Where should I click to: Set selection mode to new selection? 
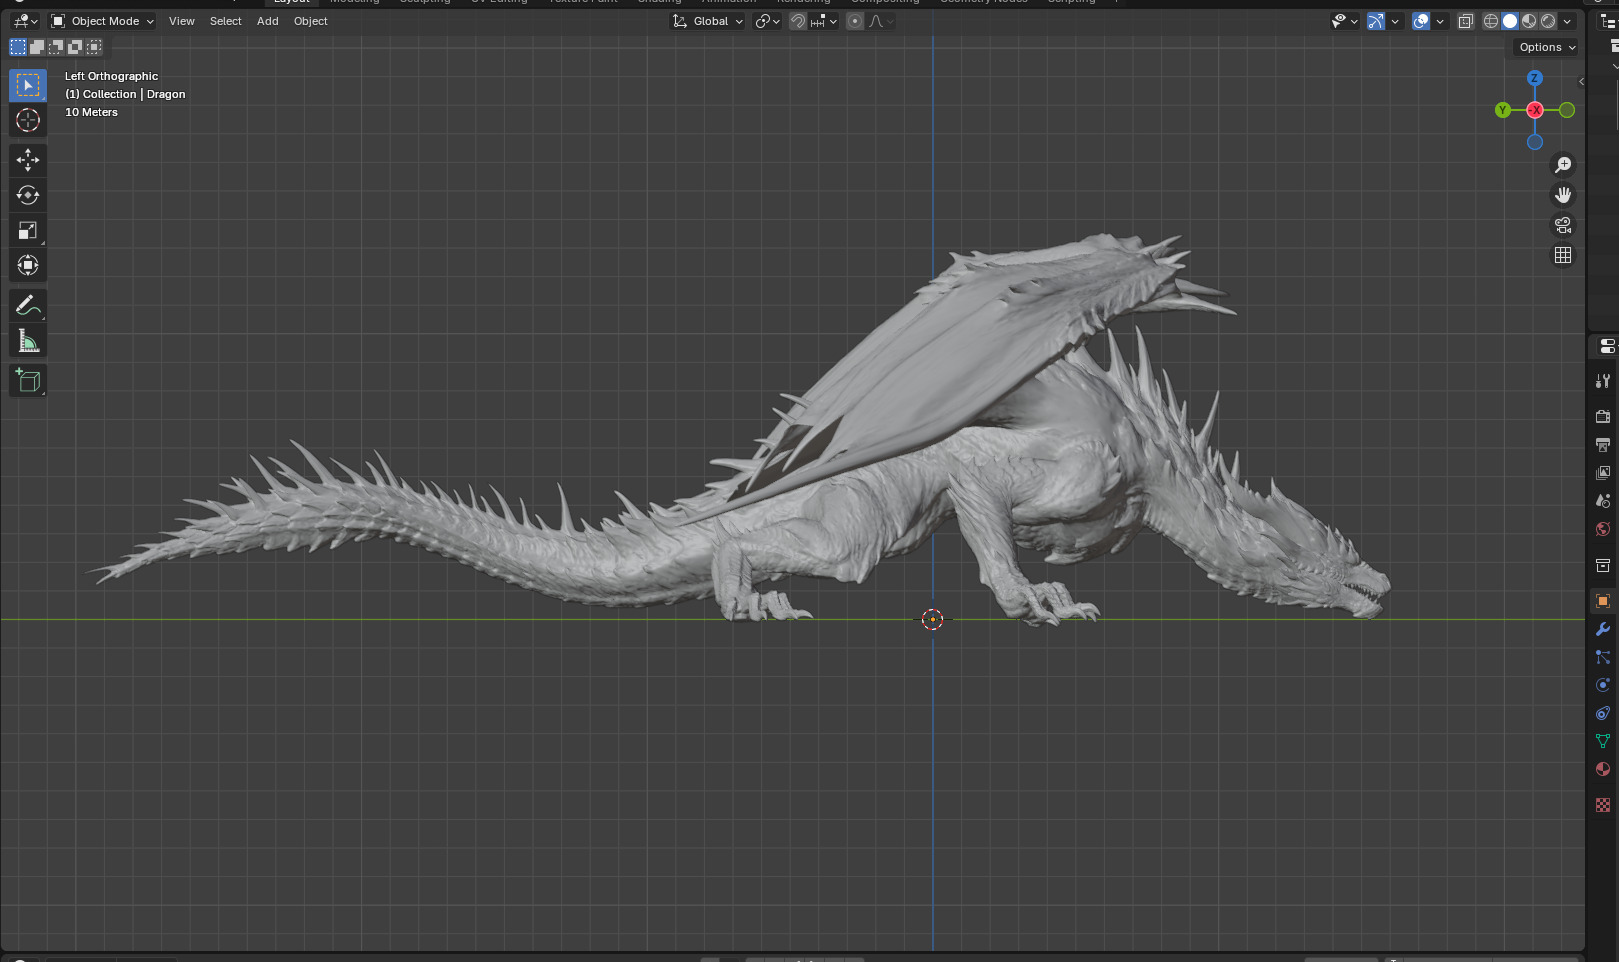18,47
